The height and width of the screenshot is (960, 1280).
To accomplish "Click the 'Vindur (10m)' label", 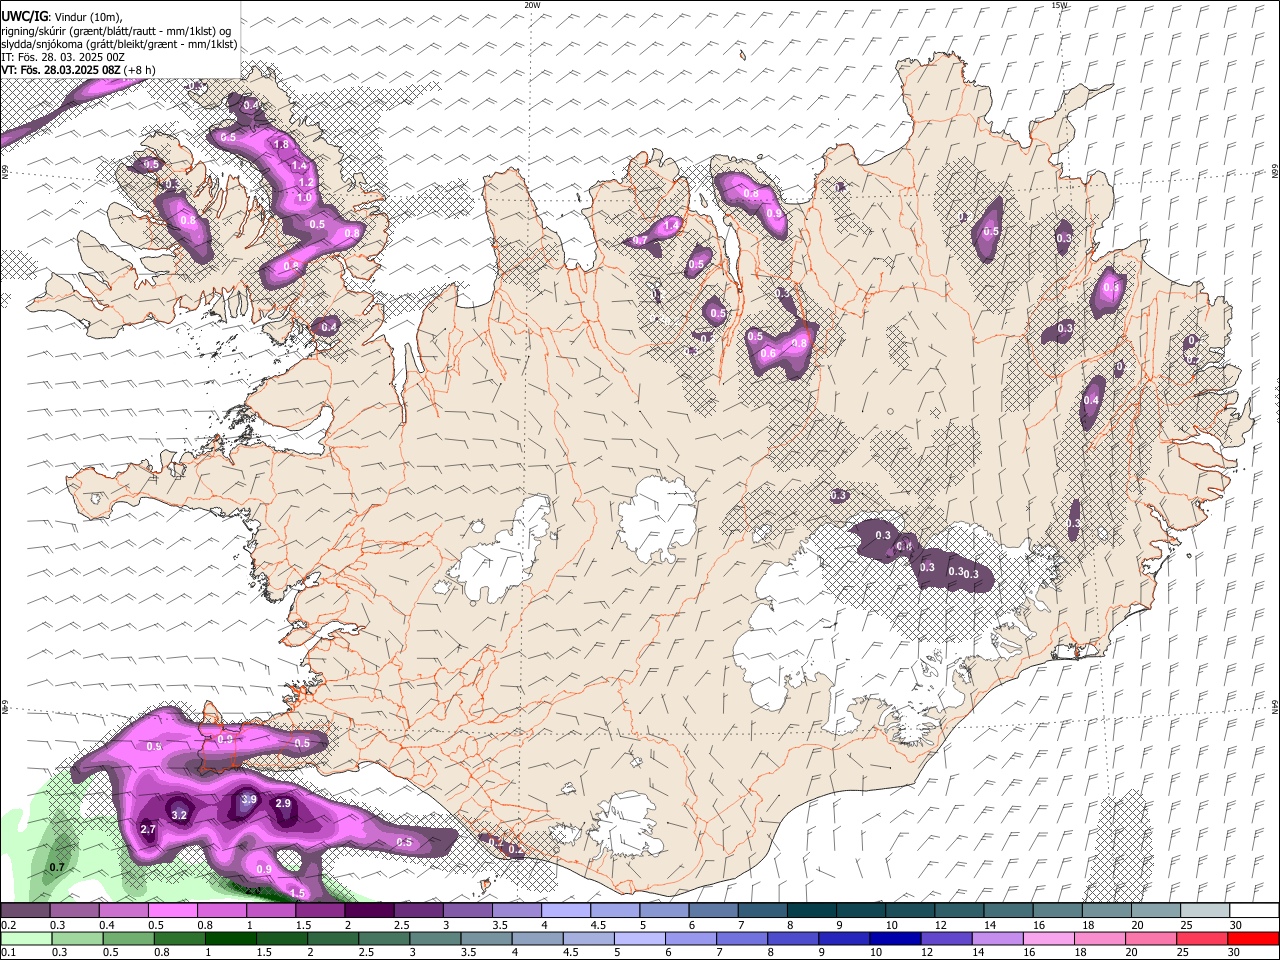I will [x=88, y=17].
